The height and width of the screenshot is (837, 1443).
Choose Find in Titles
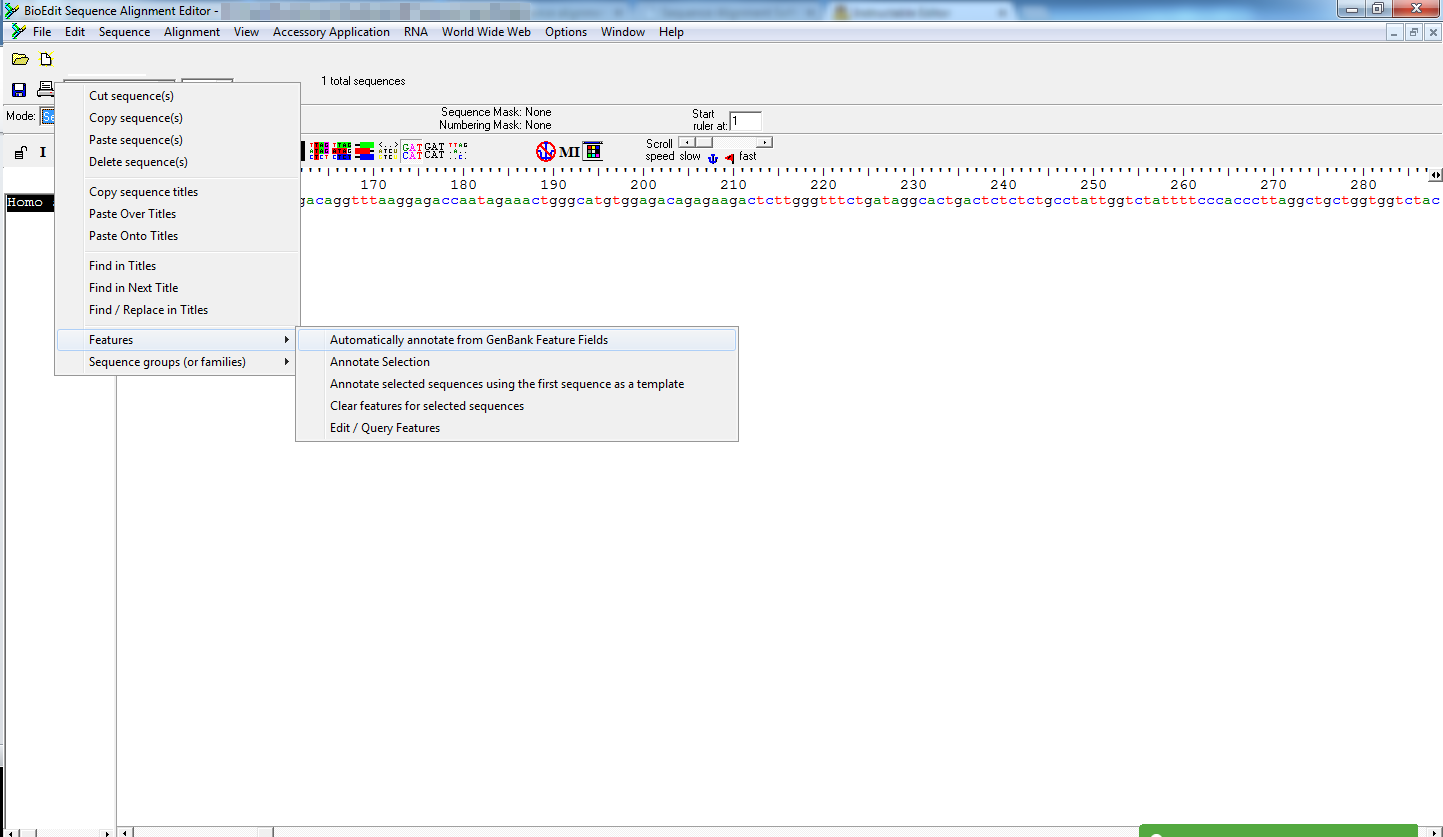pyautogui.click(x=177, y=266)
